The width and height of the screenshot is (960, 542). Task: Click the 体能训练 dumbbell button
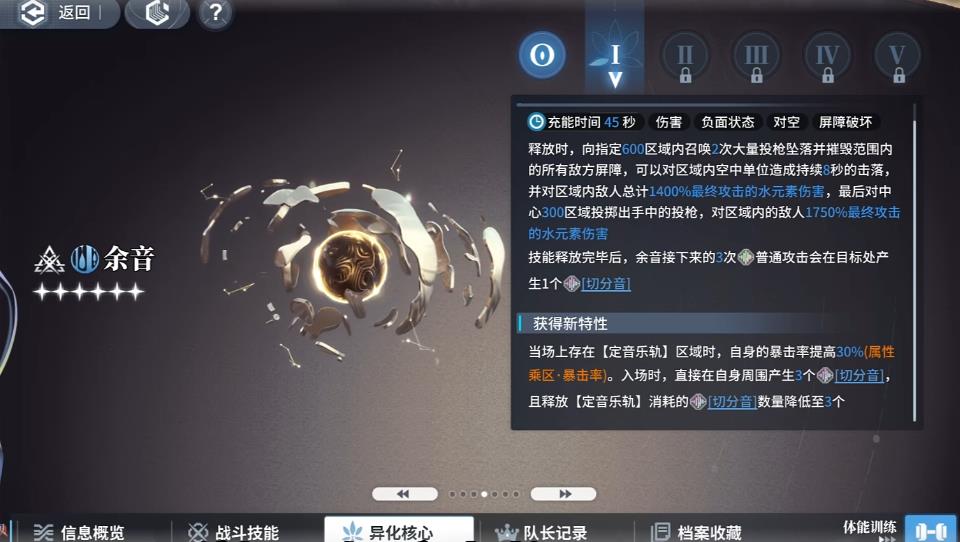pos(931,528)
